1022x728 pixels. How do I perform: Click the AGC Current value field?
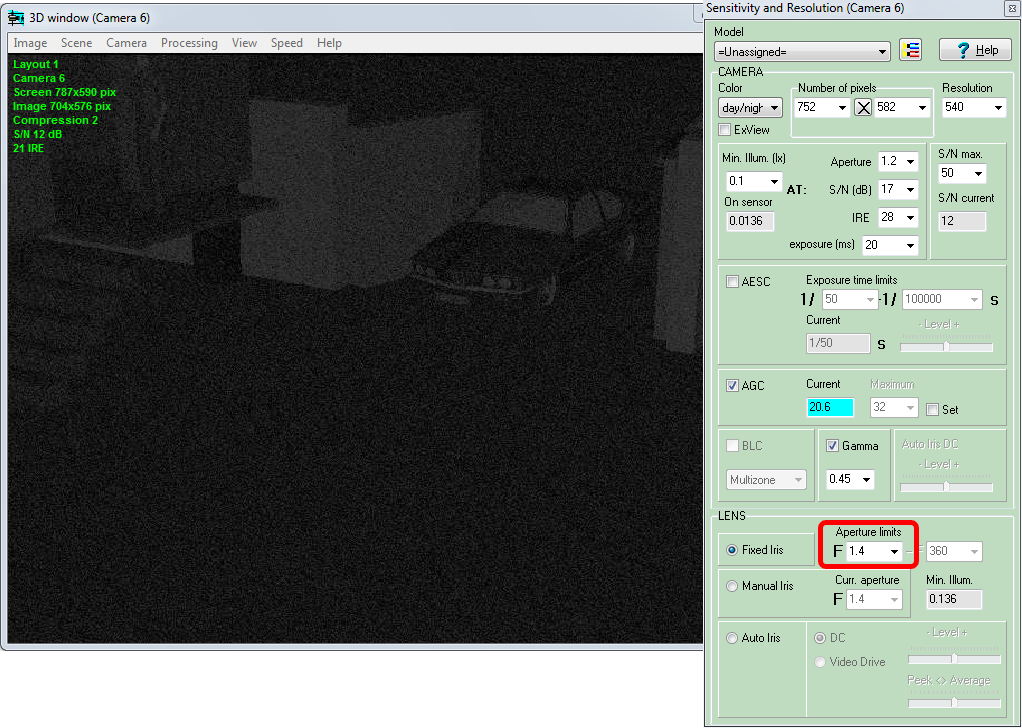coord(829,407)
